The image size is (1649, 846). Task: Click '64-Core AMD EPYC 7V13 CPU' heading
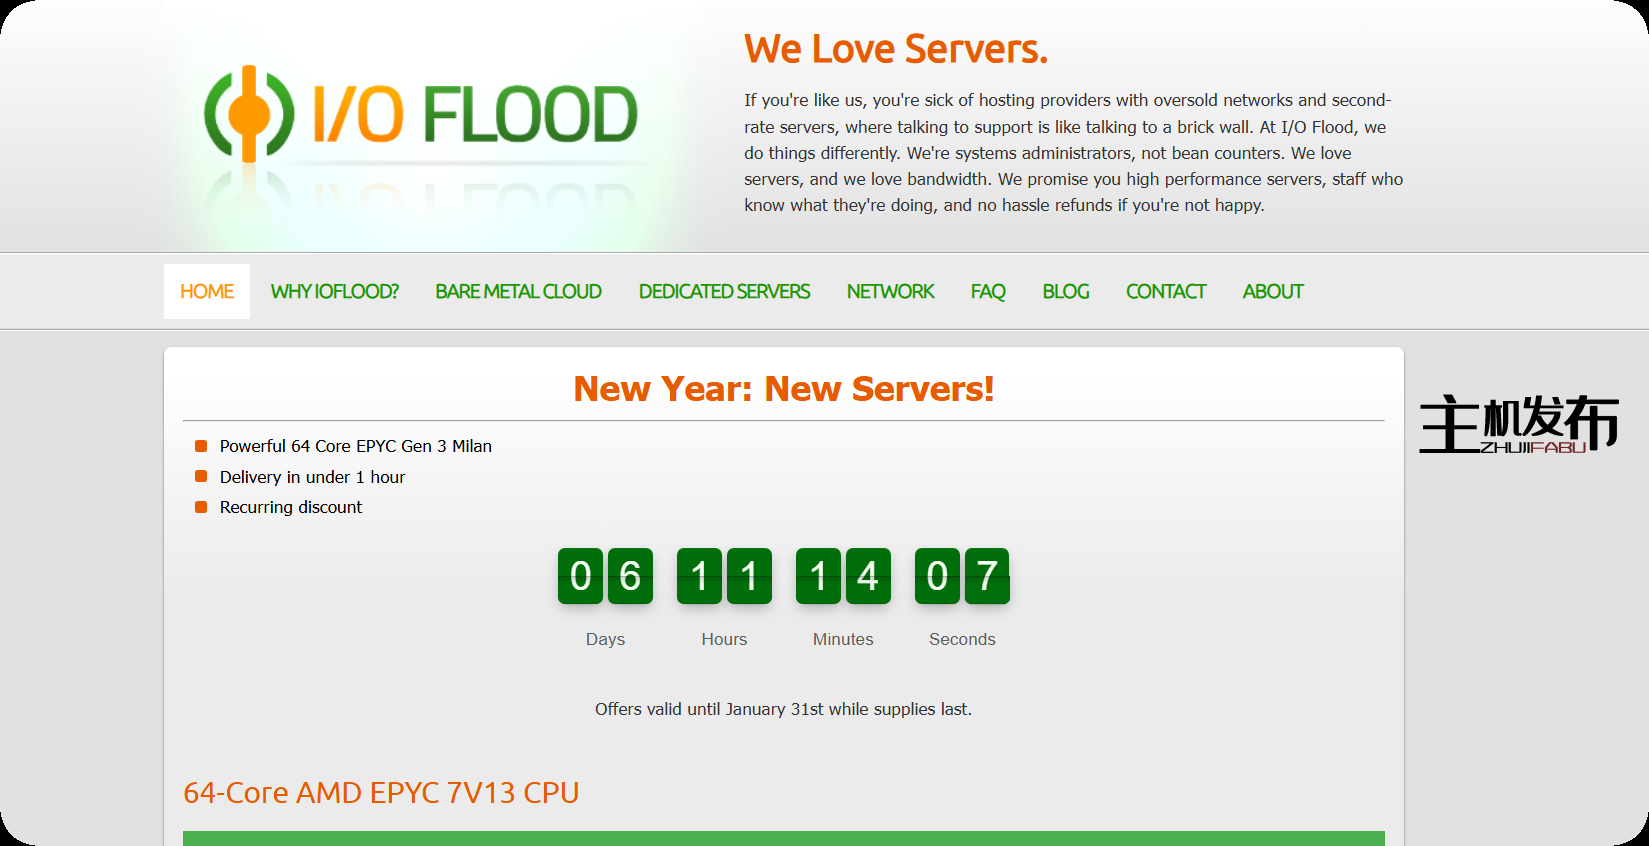[381, 793]
